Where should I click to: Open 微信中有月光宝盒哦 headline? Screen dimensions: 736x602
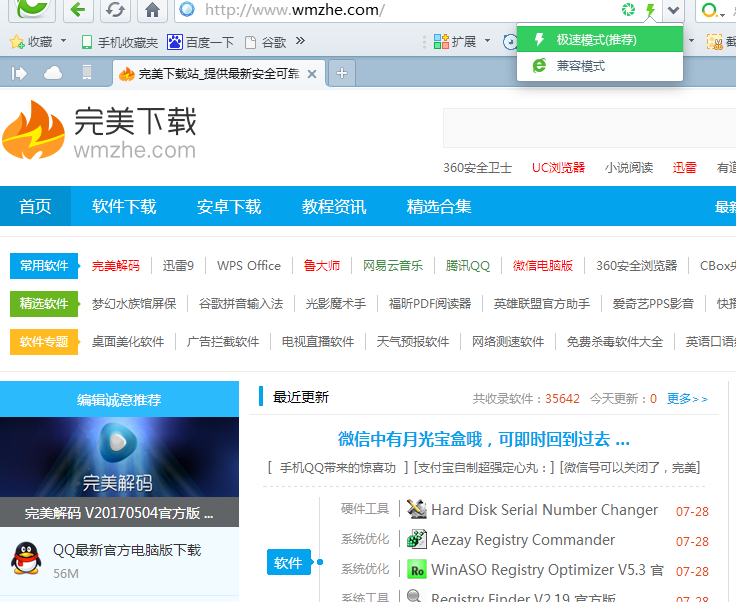483,439
